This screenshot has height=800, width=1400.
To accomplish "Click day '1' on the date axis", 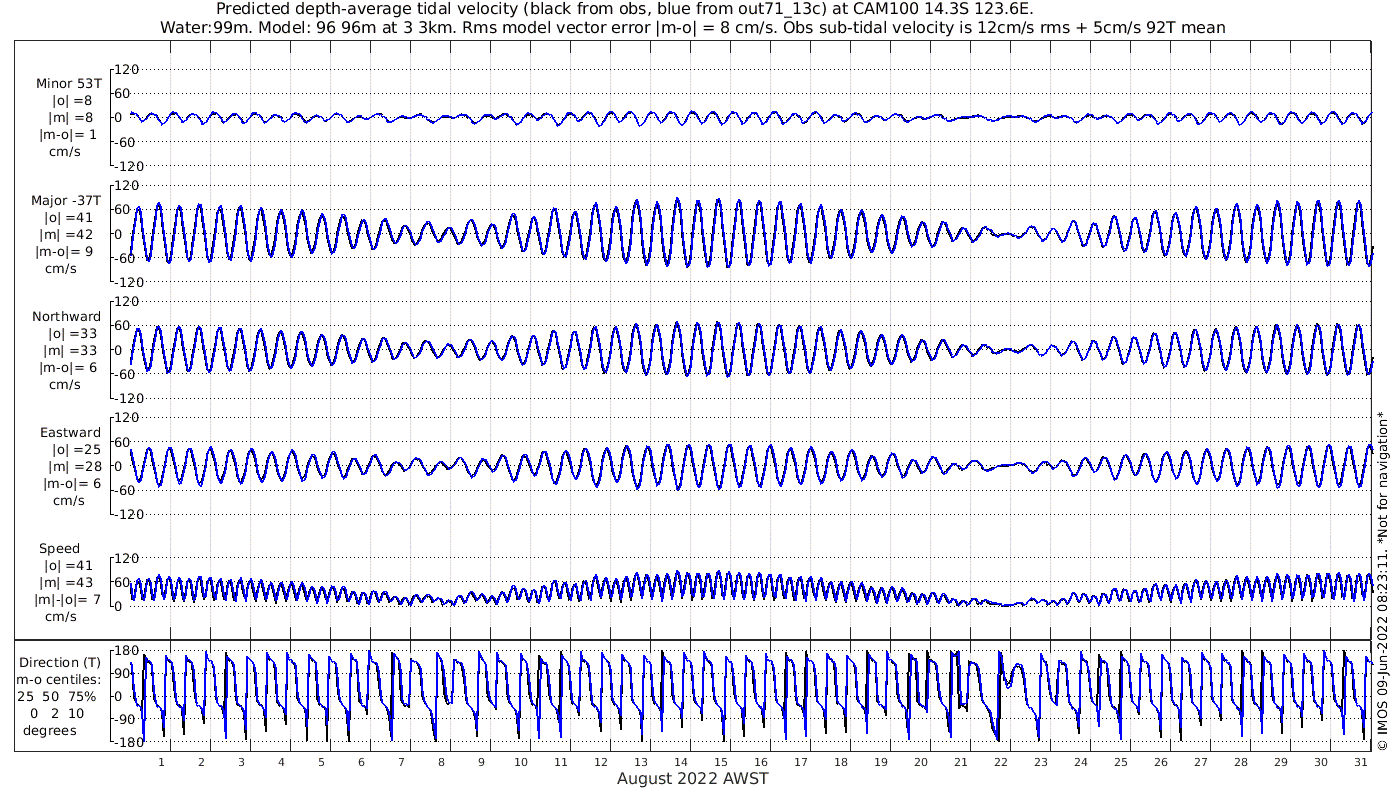I will click(161, 762).
